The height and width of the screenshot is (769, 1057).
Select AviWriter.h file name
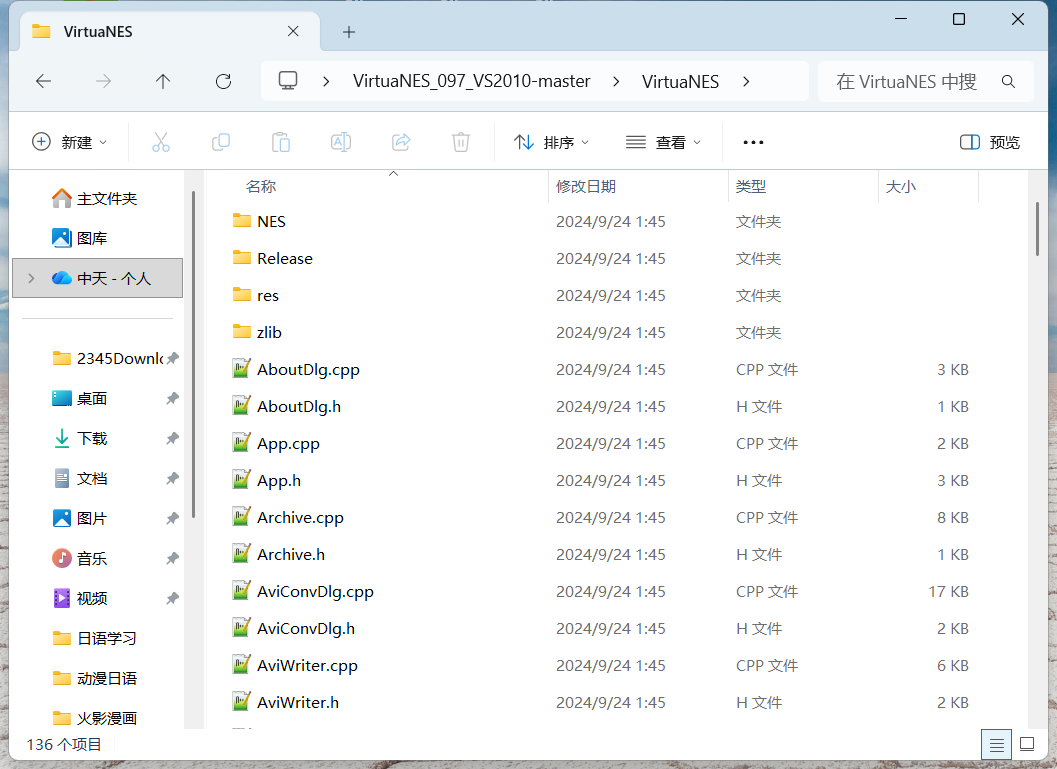click(x=297, y=702)
